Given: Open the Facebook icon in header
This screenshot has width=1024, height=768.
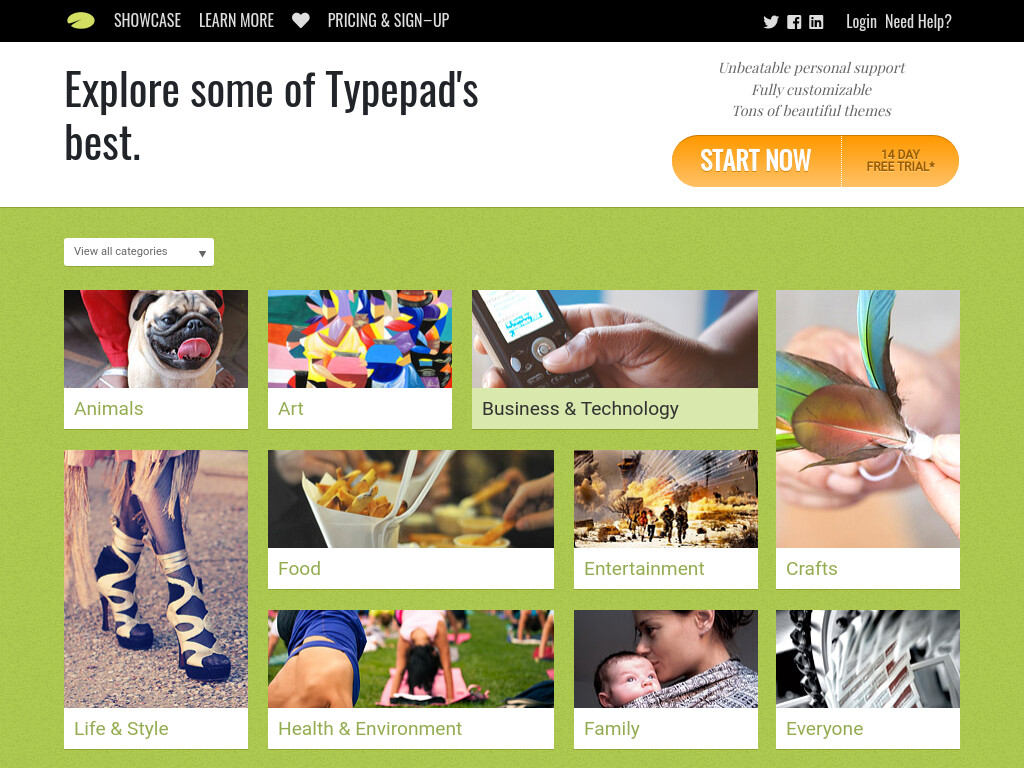Looking at the screenshot, I should [x=793, y=22].
